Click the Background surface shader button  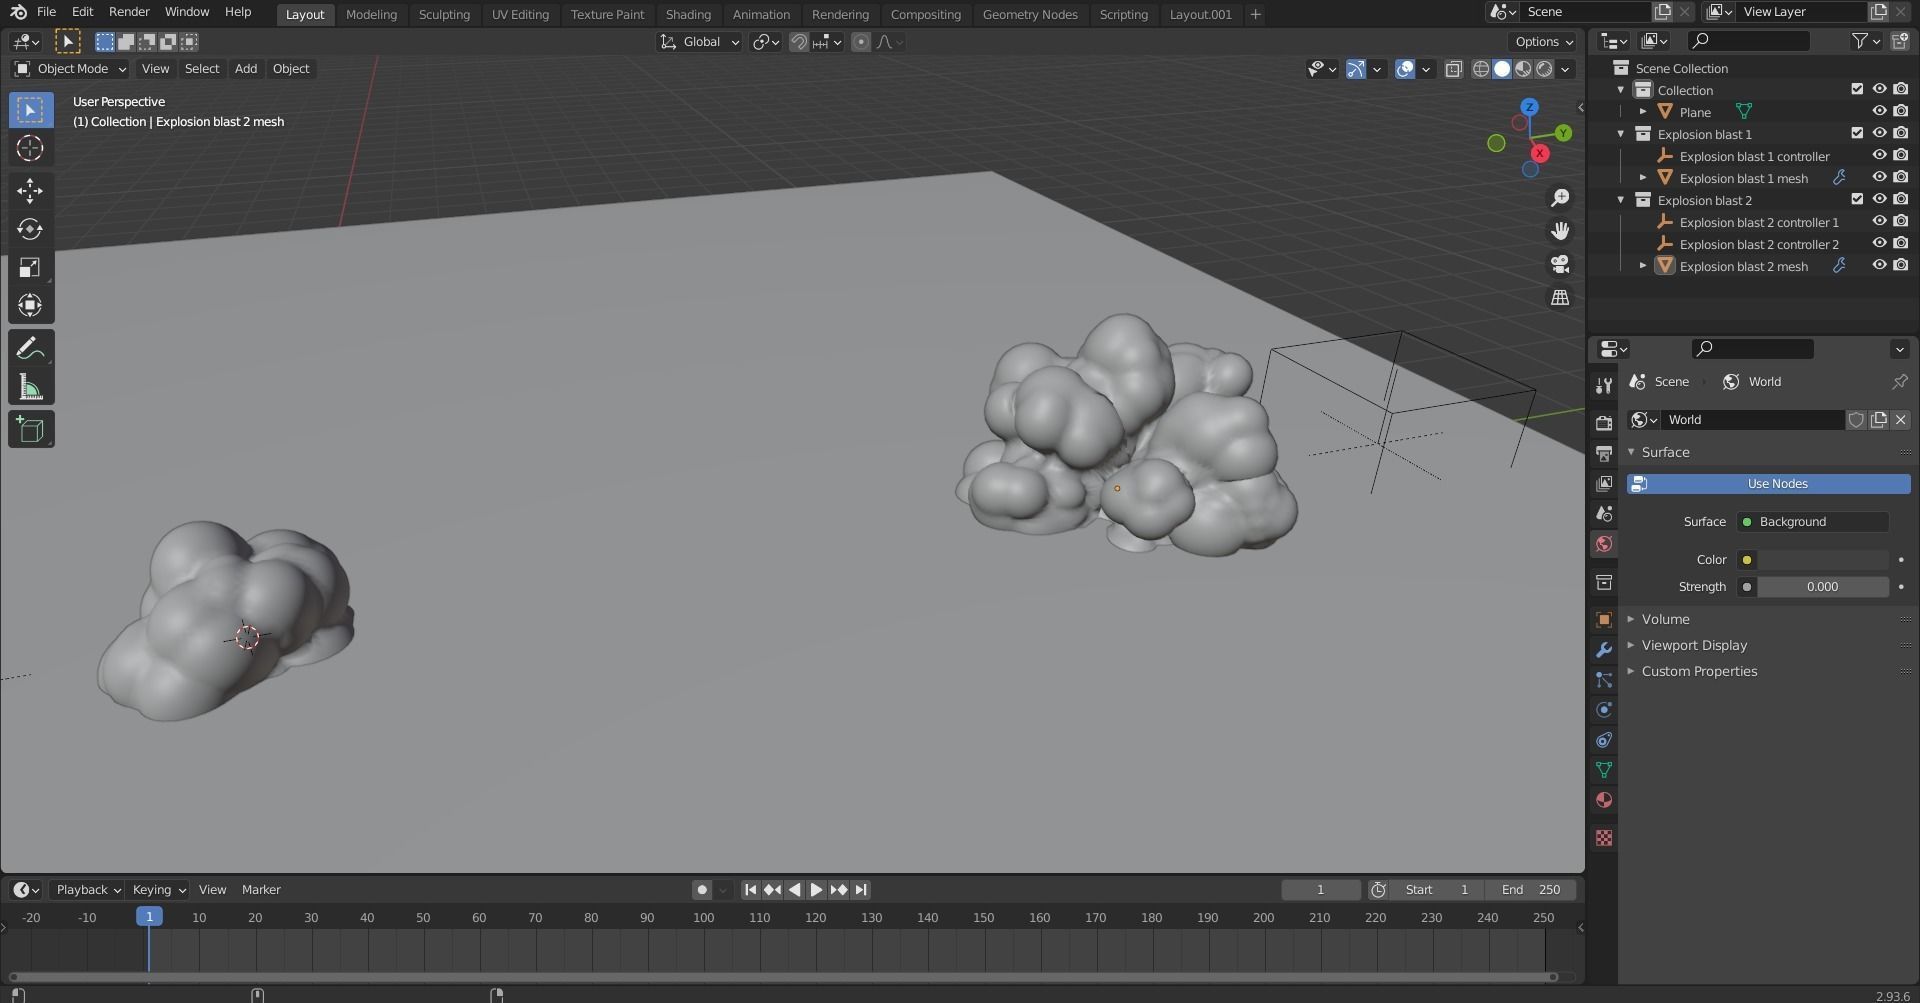(x=1810, y=521)
